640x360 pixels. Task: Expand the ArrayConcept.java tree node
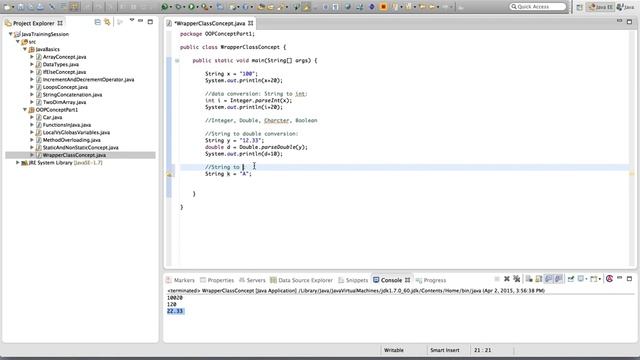coord(32,57)
